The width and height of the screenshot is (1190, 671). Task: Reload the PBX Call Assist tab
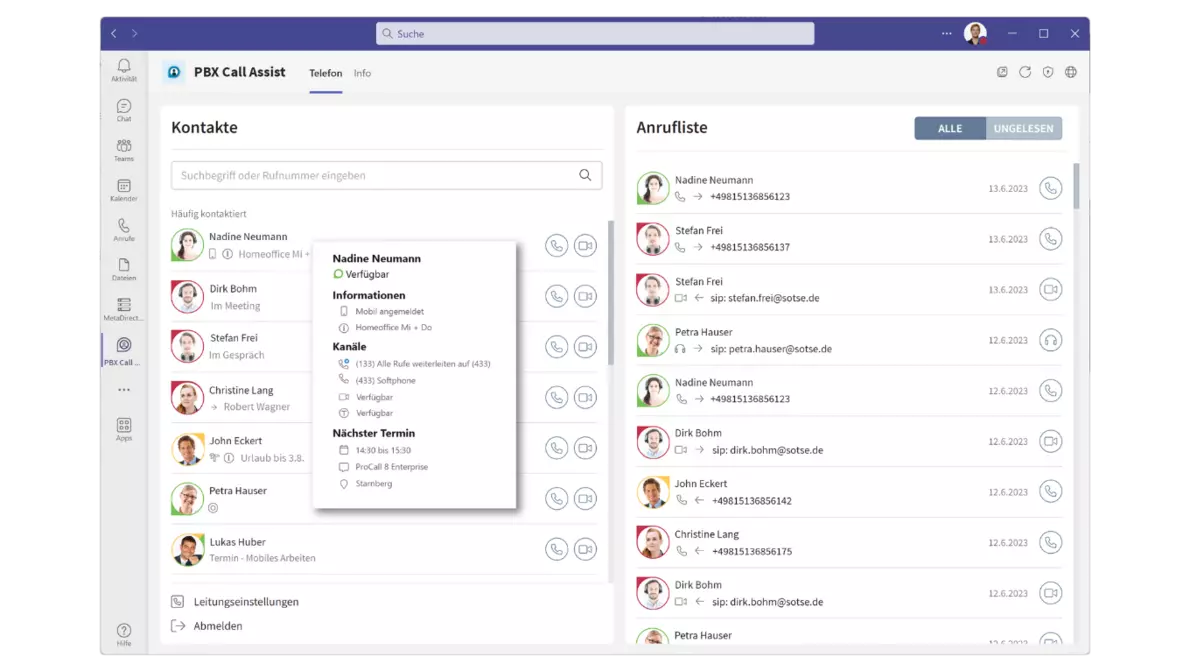[x=1025, y=72]
